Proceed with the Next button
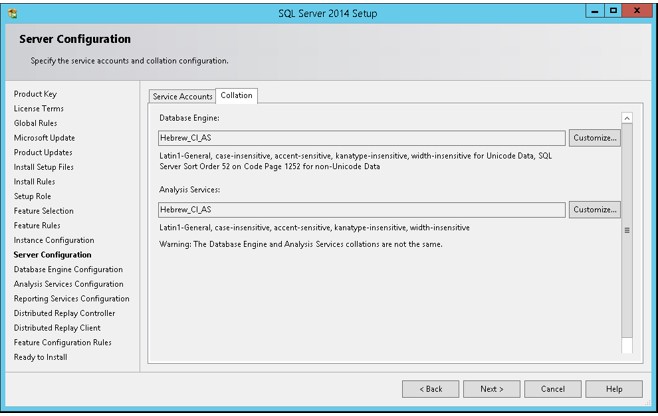The image size is (658, 416). (492, 389)
